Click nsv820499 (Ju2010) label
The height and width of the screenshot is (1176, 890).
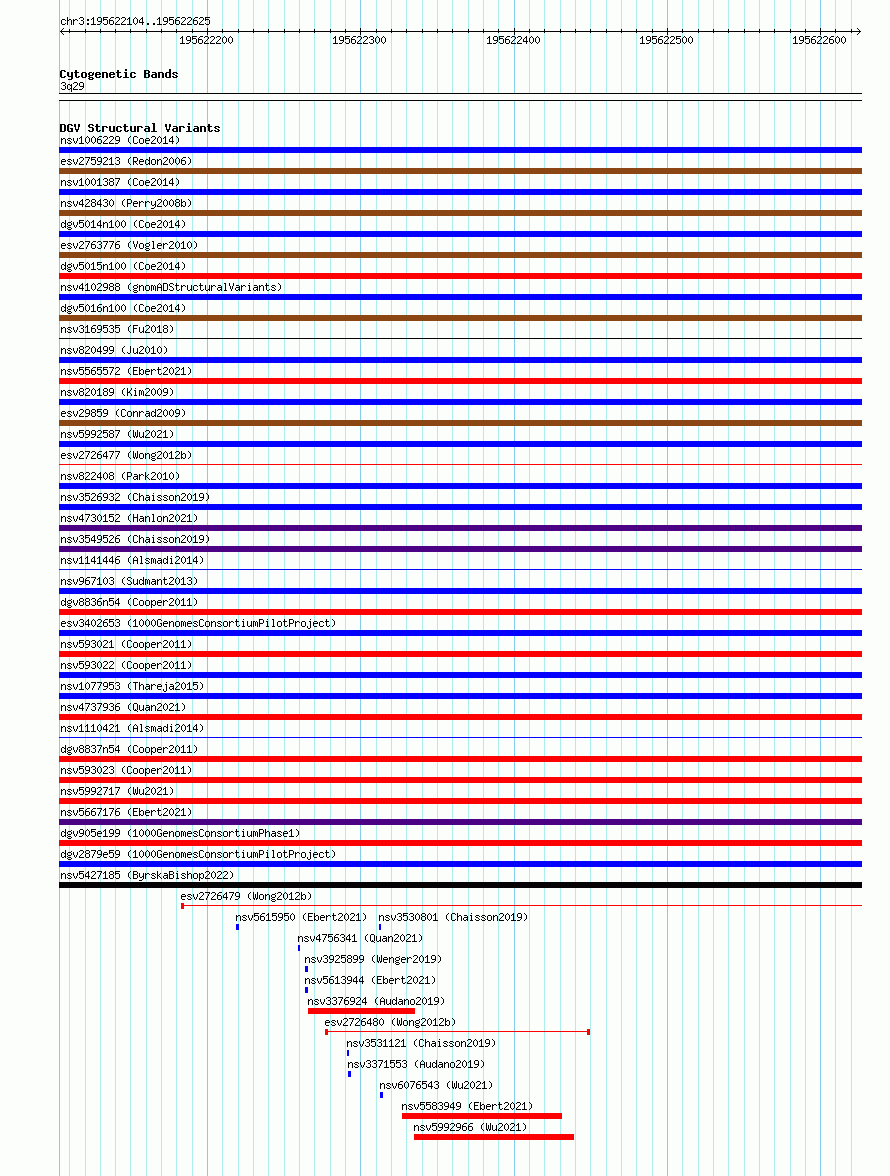tap(114, 350)
